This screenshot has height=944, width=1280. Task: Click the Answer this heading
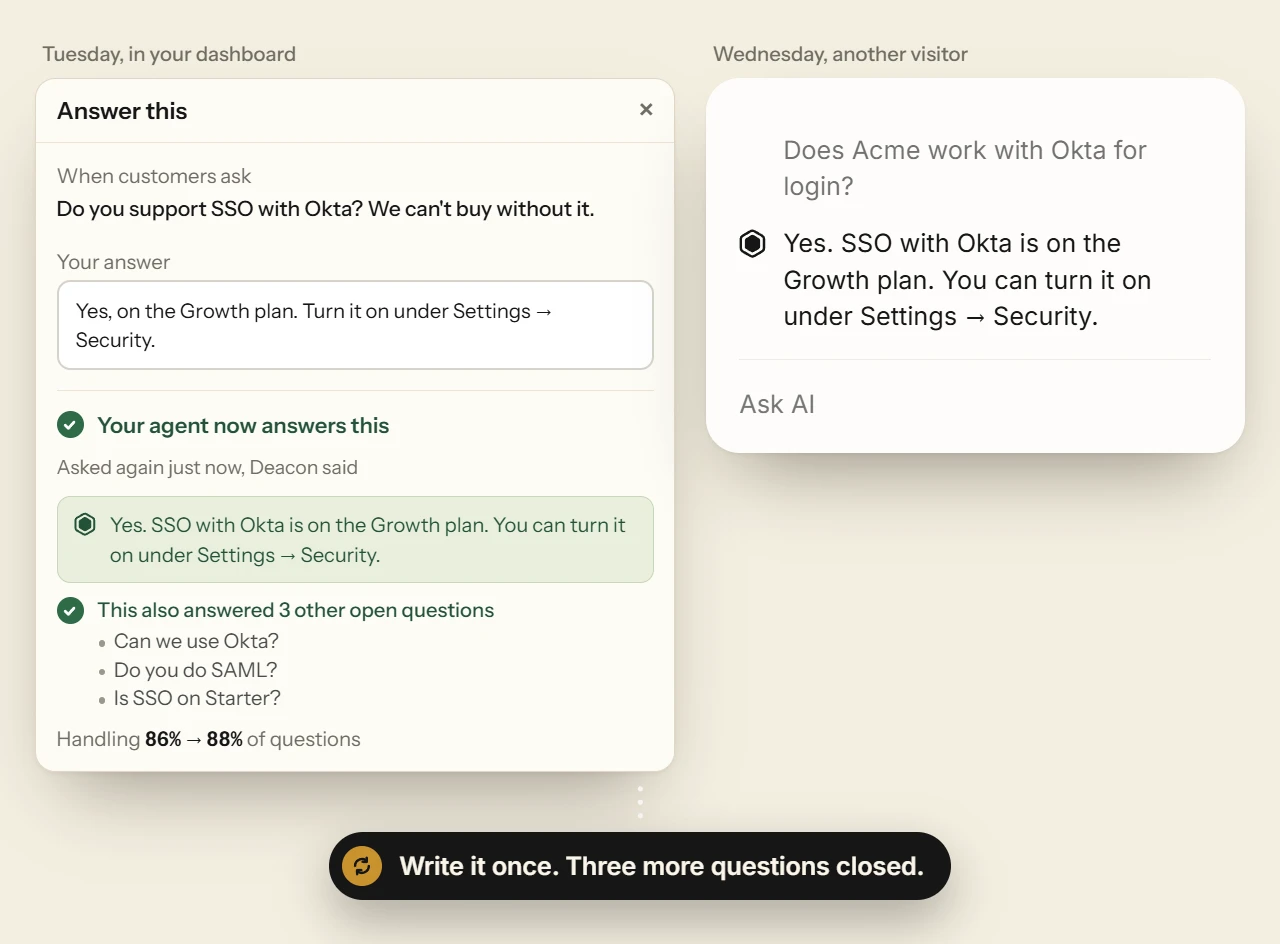click(x=122, y=111)
